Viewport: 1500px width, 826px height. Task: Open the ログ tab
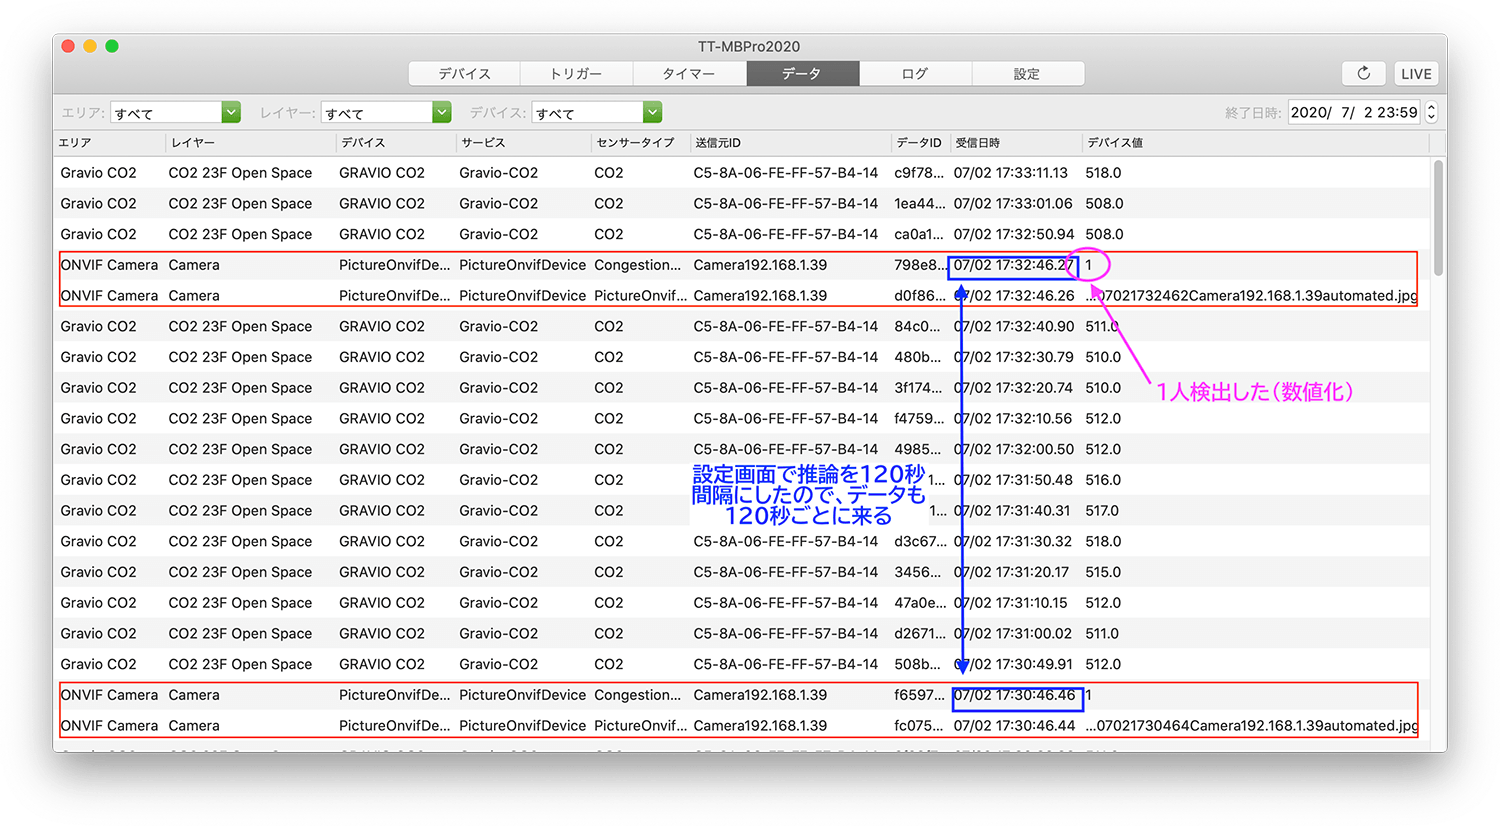pos(915,73)
